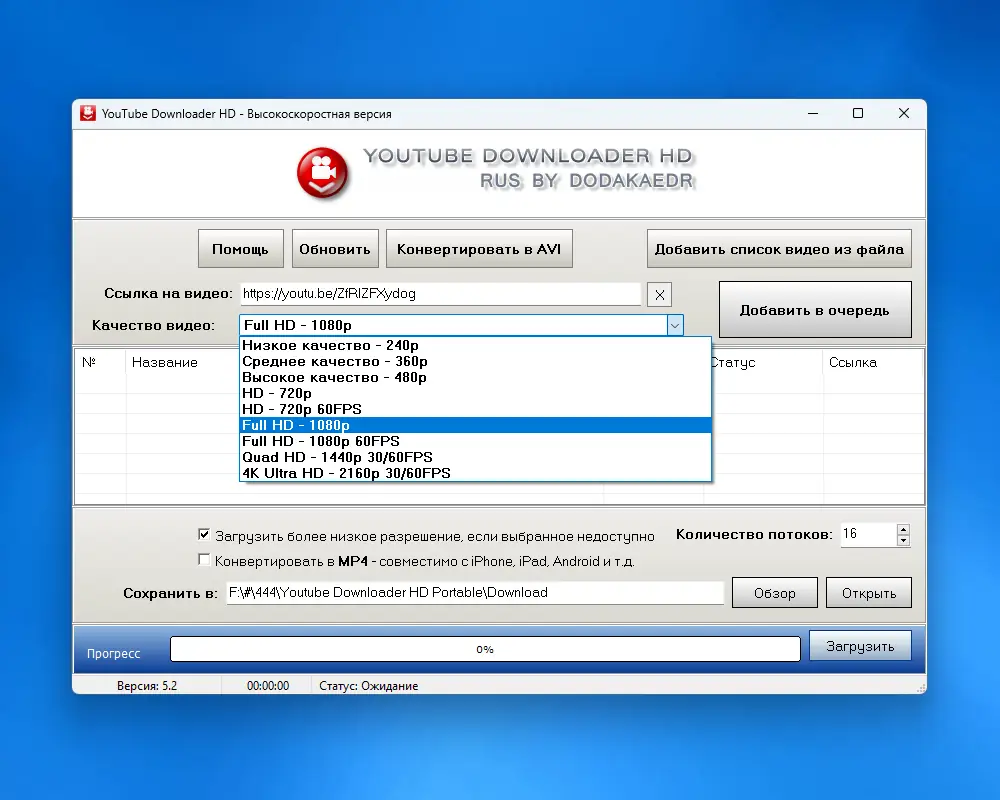1000x800 pixels.
Task: Increase thread count with up arrow
Action: [902, 529]
